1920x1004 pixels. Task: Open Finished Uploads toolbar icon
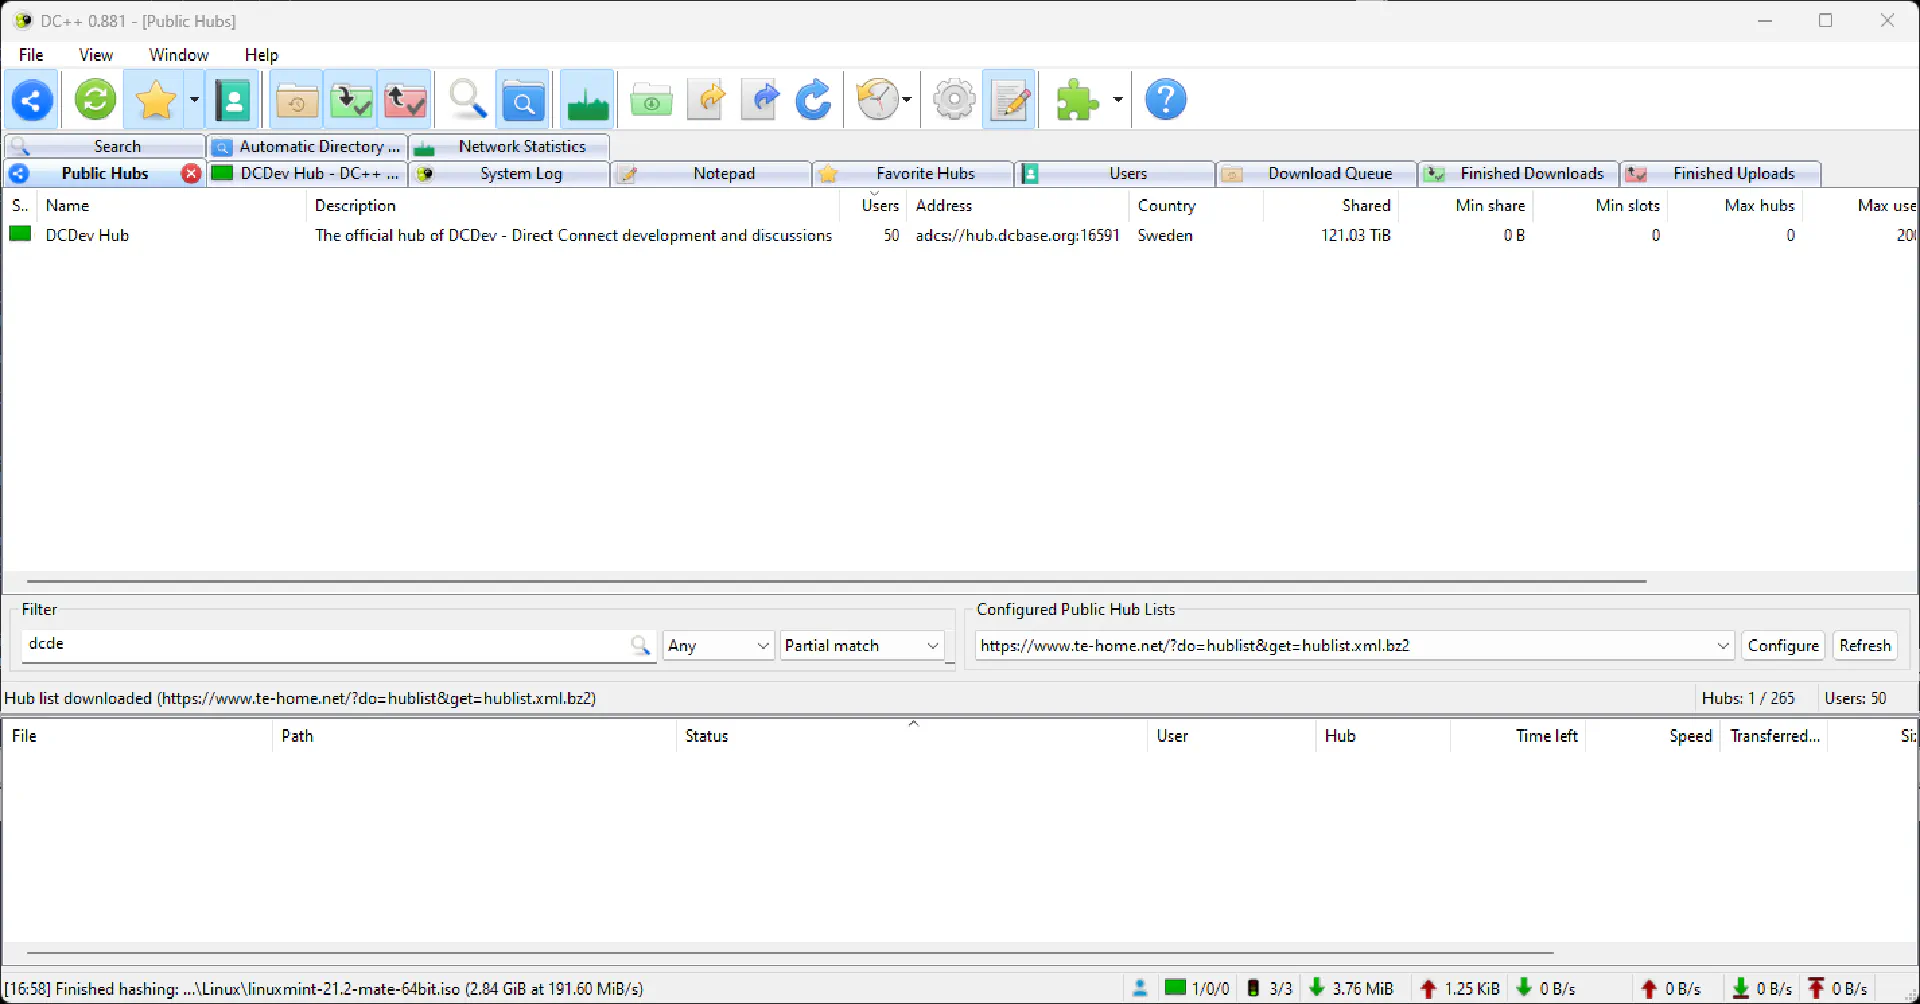pos(405,100)
